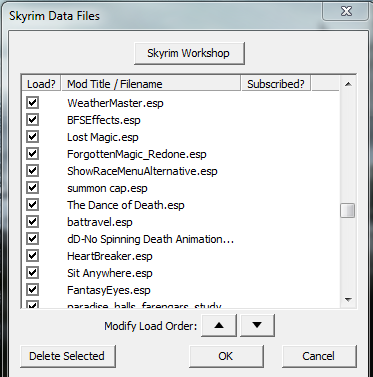The height and width of the screenshot is (377, 373).
Task: Uncheck dD-No Spinning Death Animation checkbox
Action: [x=33, y=239]
